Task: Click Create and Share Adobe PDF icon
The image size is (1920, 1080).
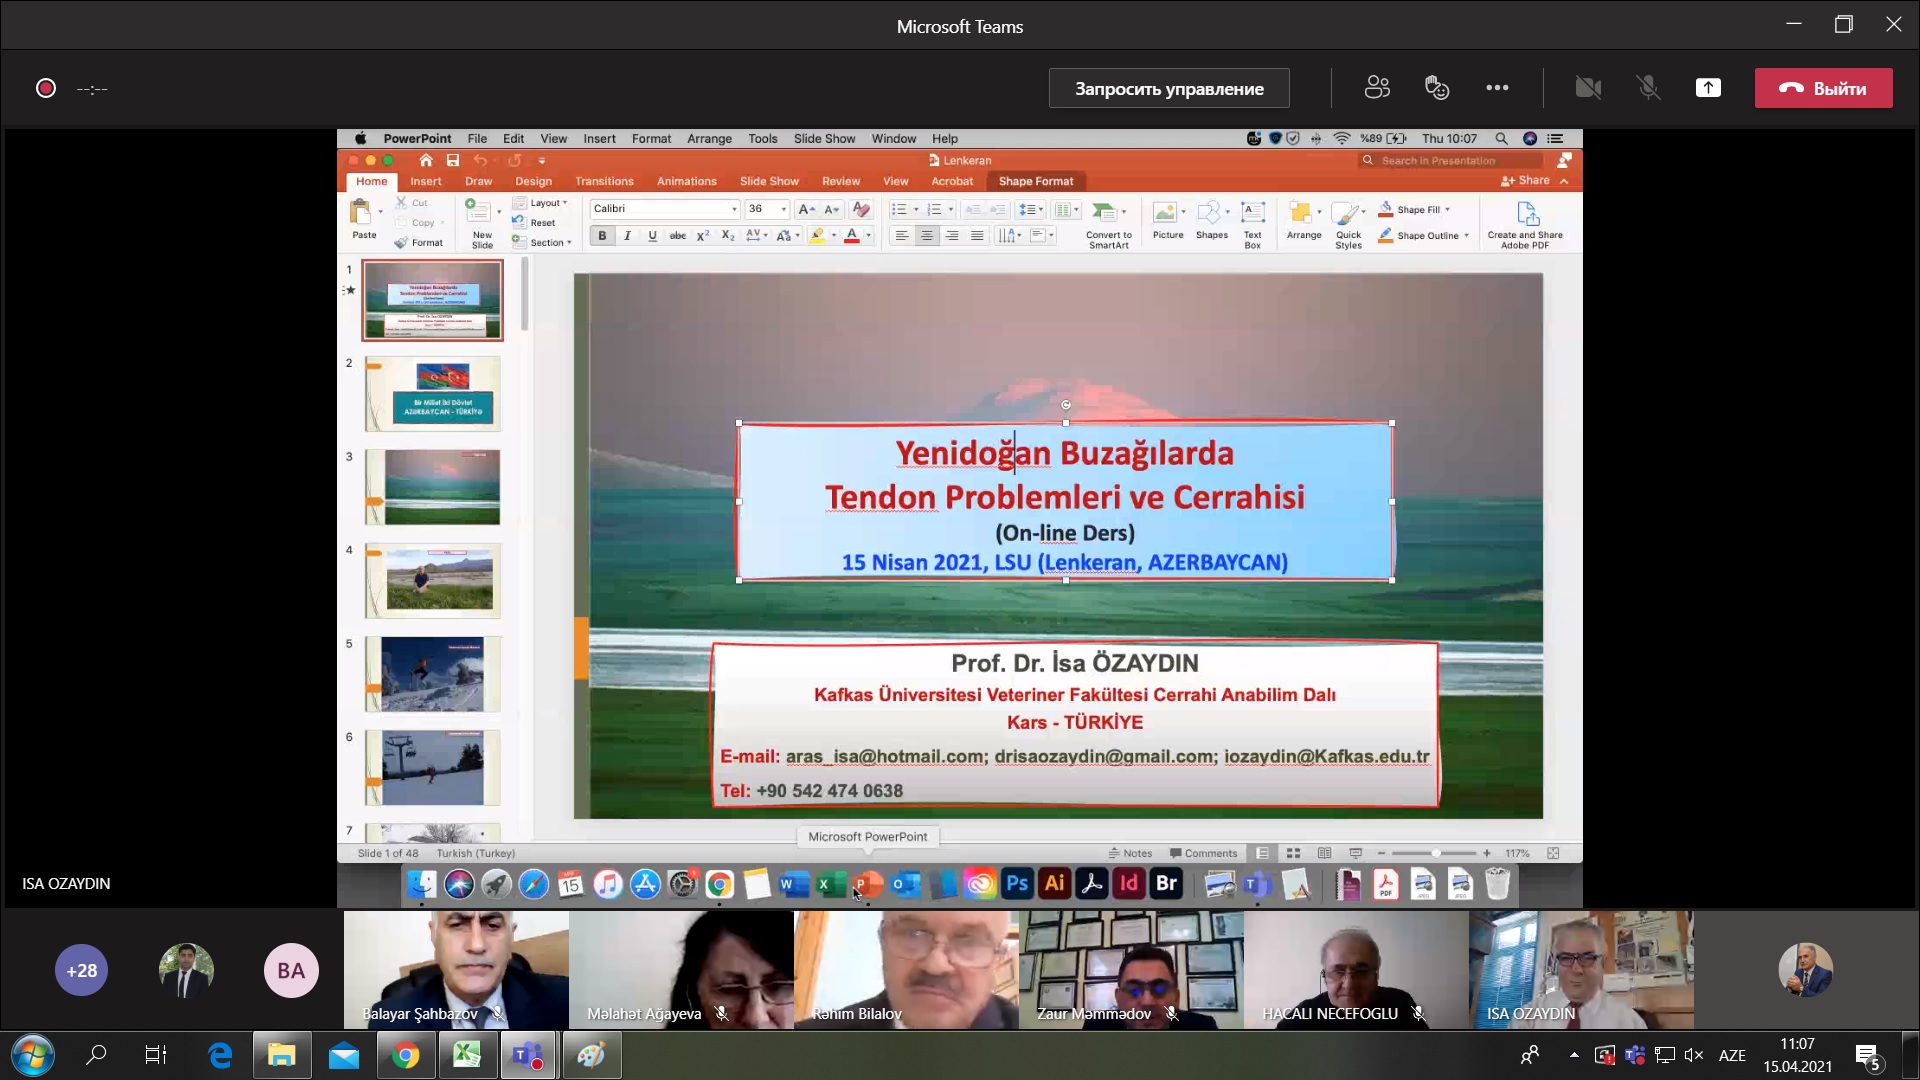Action: point(1526,213)
